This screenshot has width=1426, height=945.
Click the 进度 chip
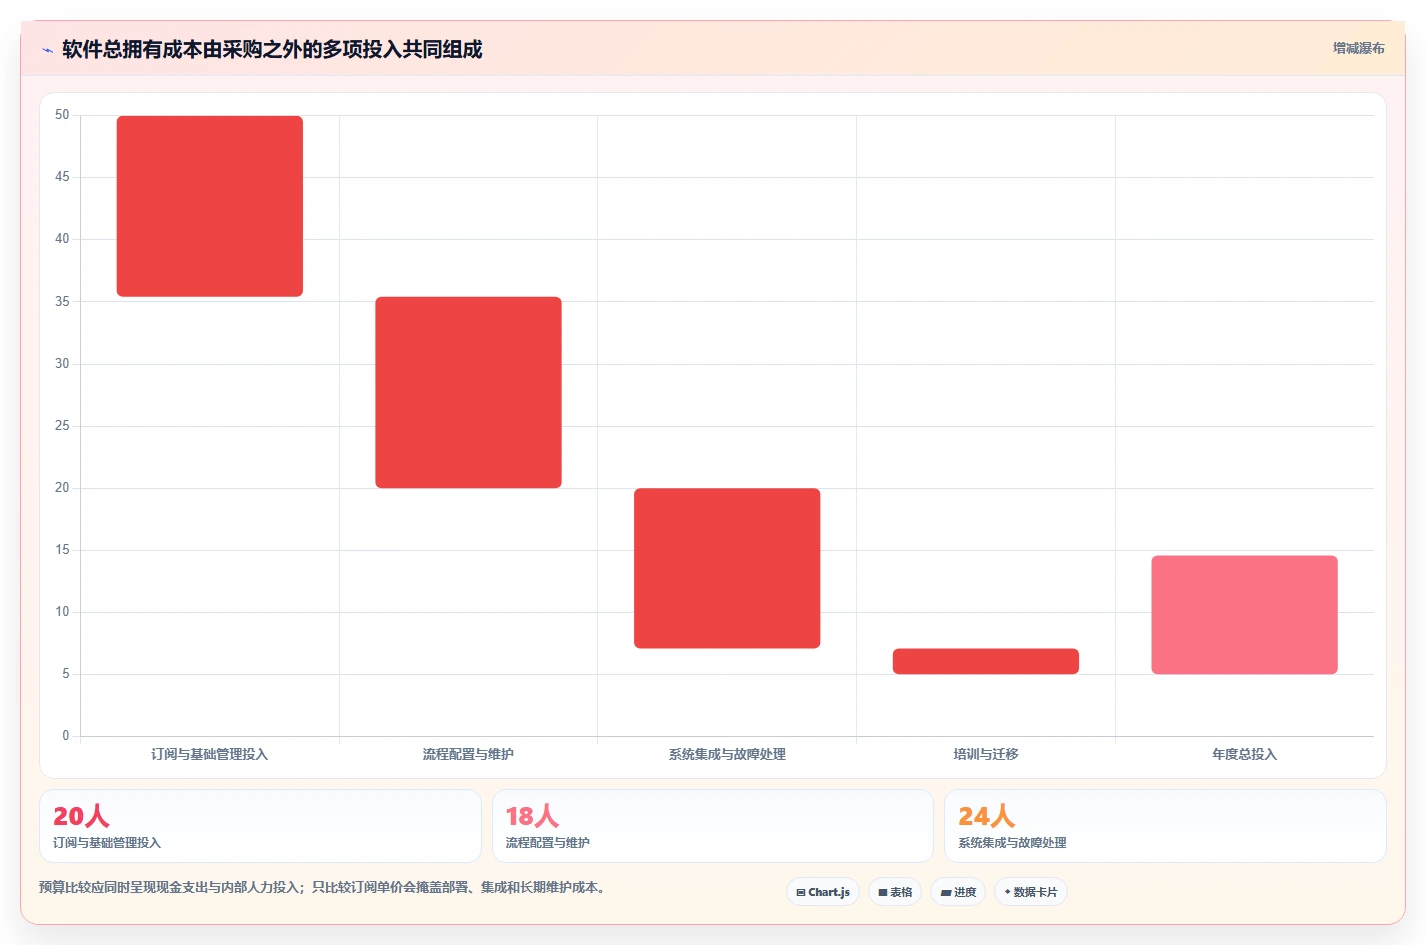(958, 892)
